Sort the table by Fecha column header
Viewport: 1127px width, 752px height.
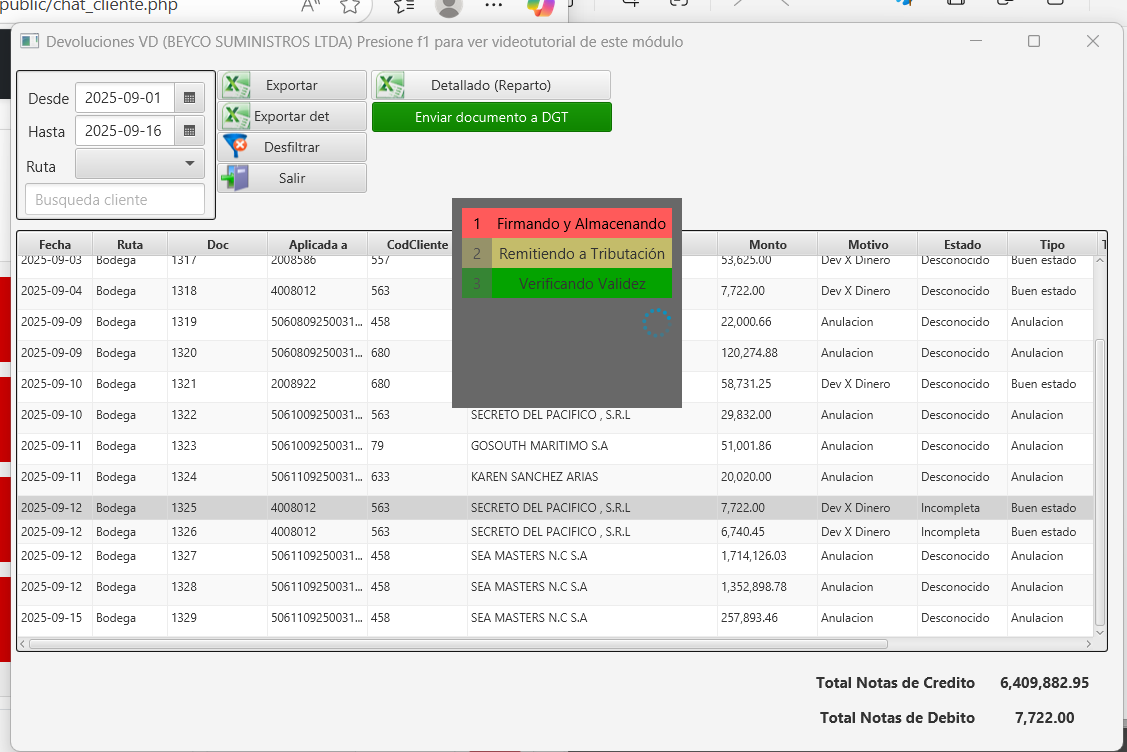click(x=55, y=244)
